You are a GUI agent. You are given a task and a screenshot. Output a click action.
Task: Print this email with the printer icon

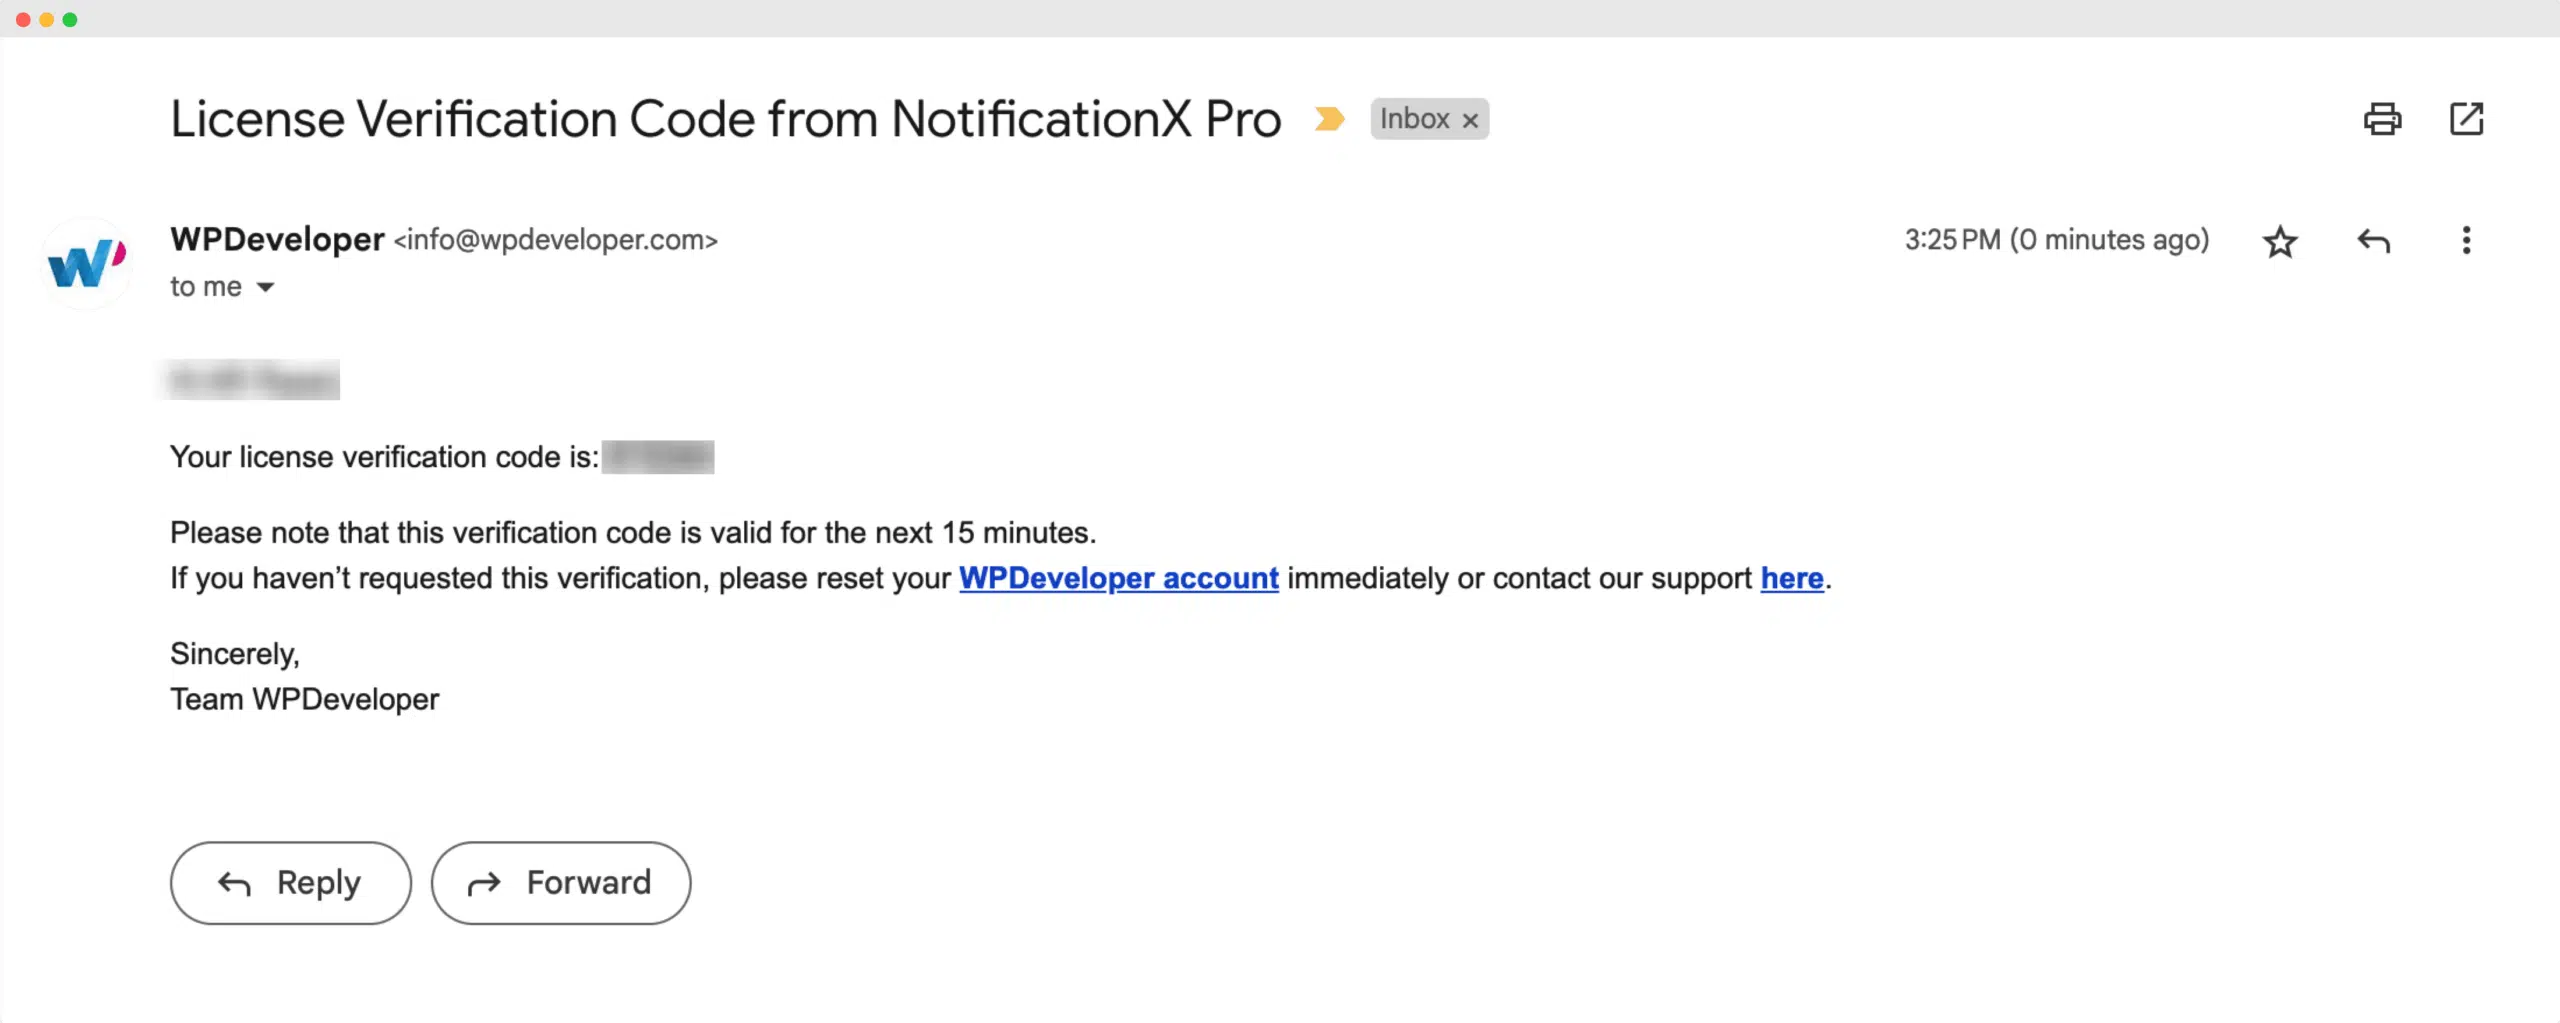click(x=2382, y=119)
